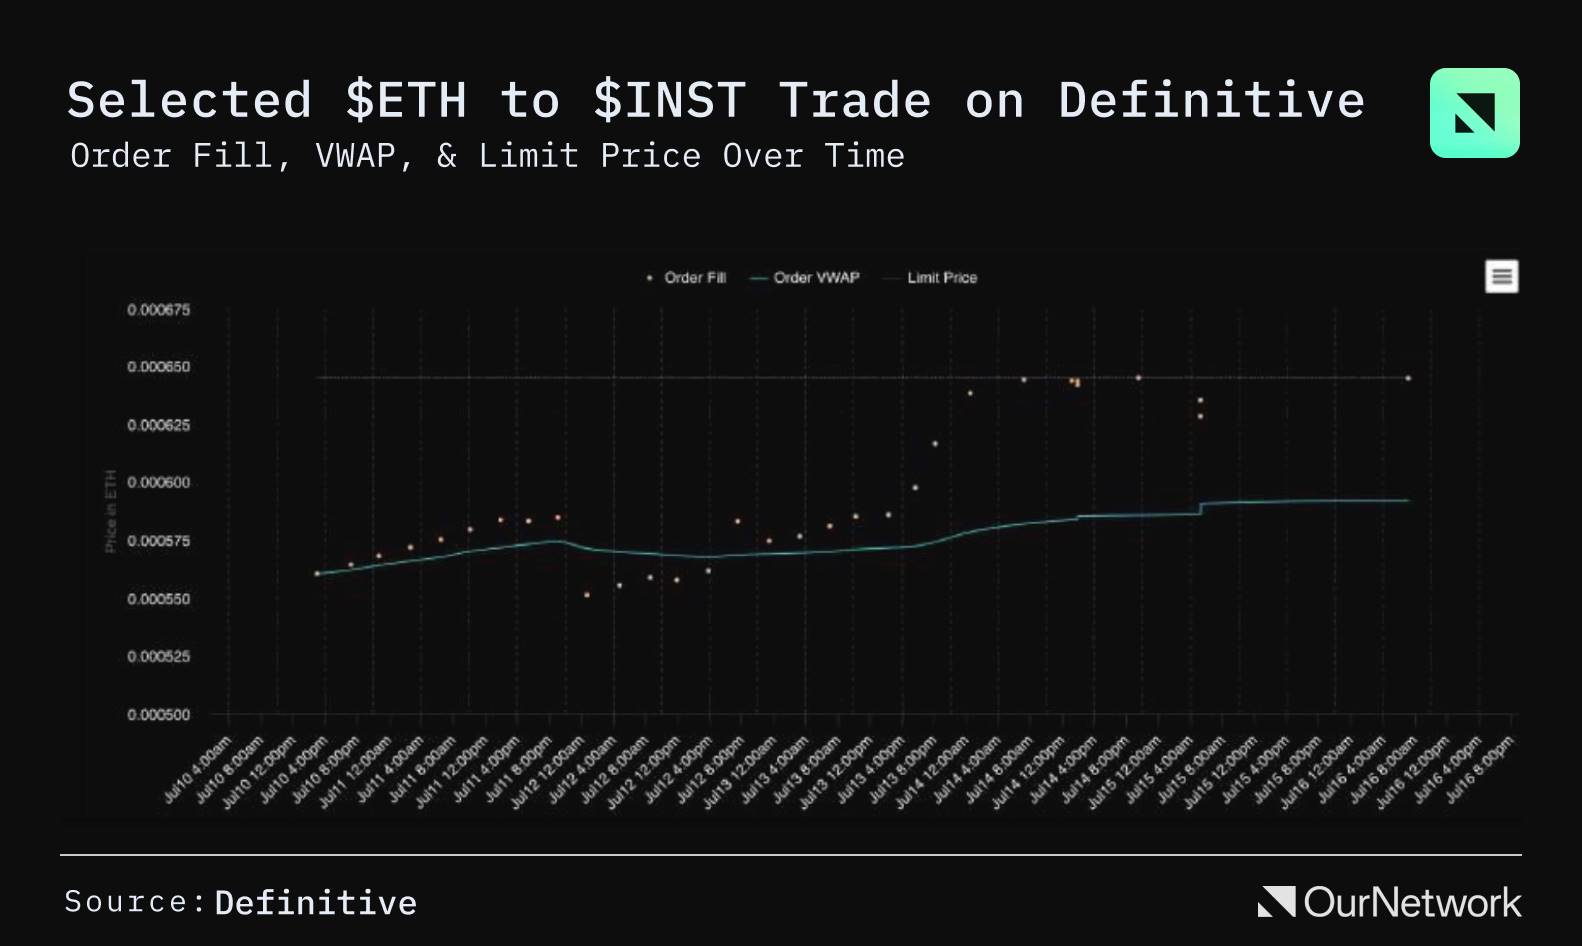The image size is (1582, 946).
Task: Click the 'Jul10 4:00am' x-axis label
Action: [199, 769]
